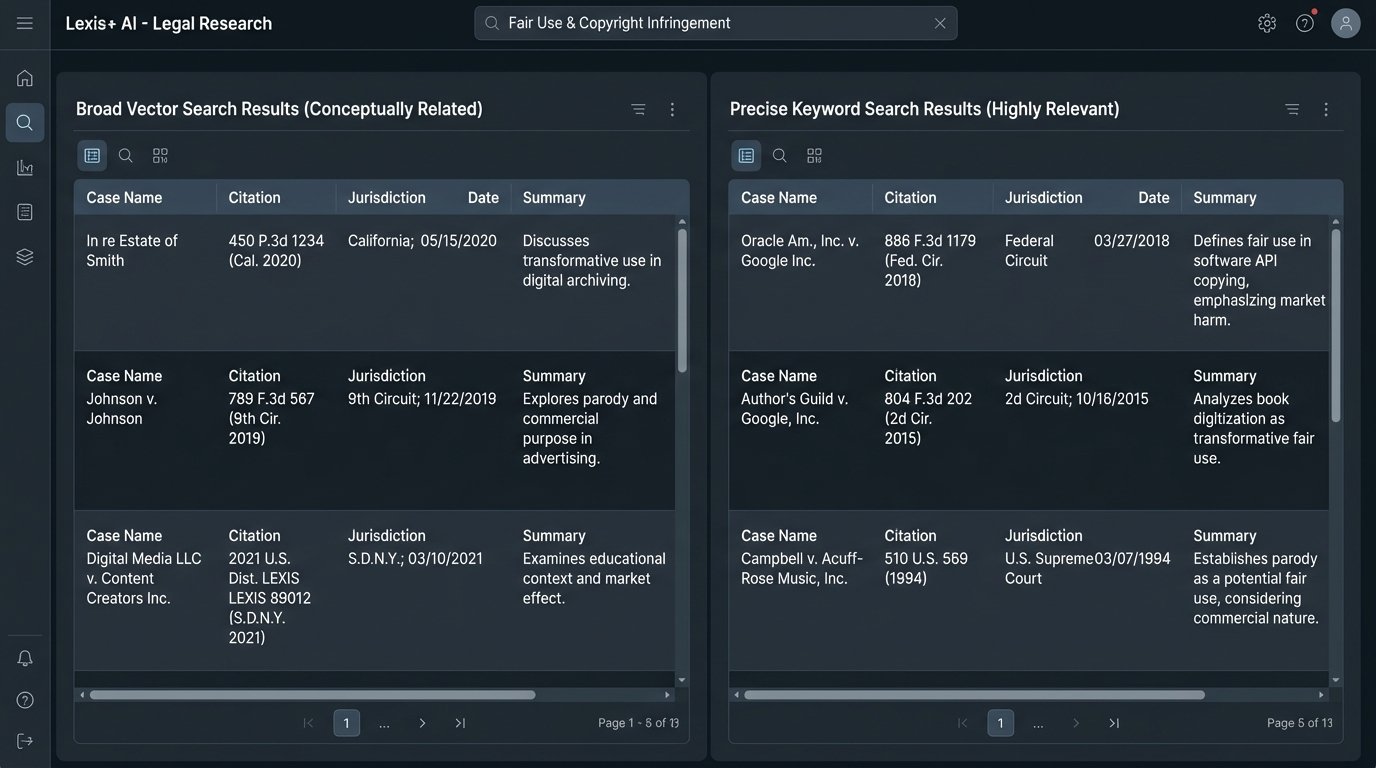Open Notifications bell in sidebar
Viewport: 1376px width, 768px height.
[x=24, y=657]
